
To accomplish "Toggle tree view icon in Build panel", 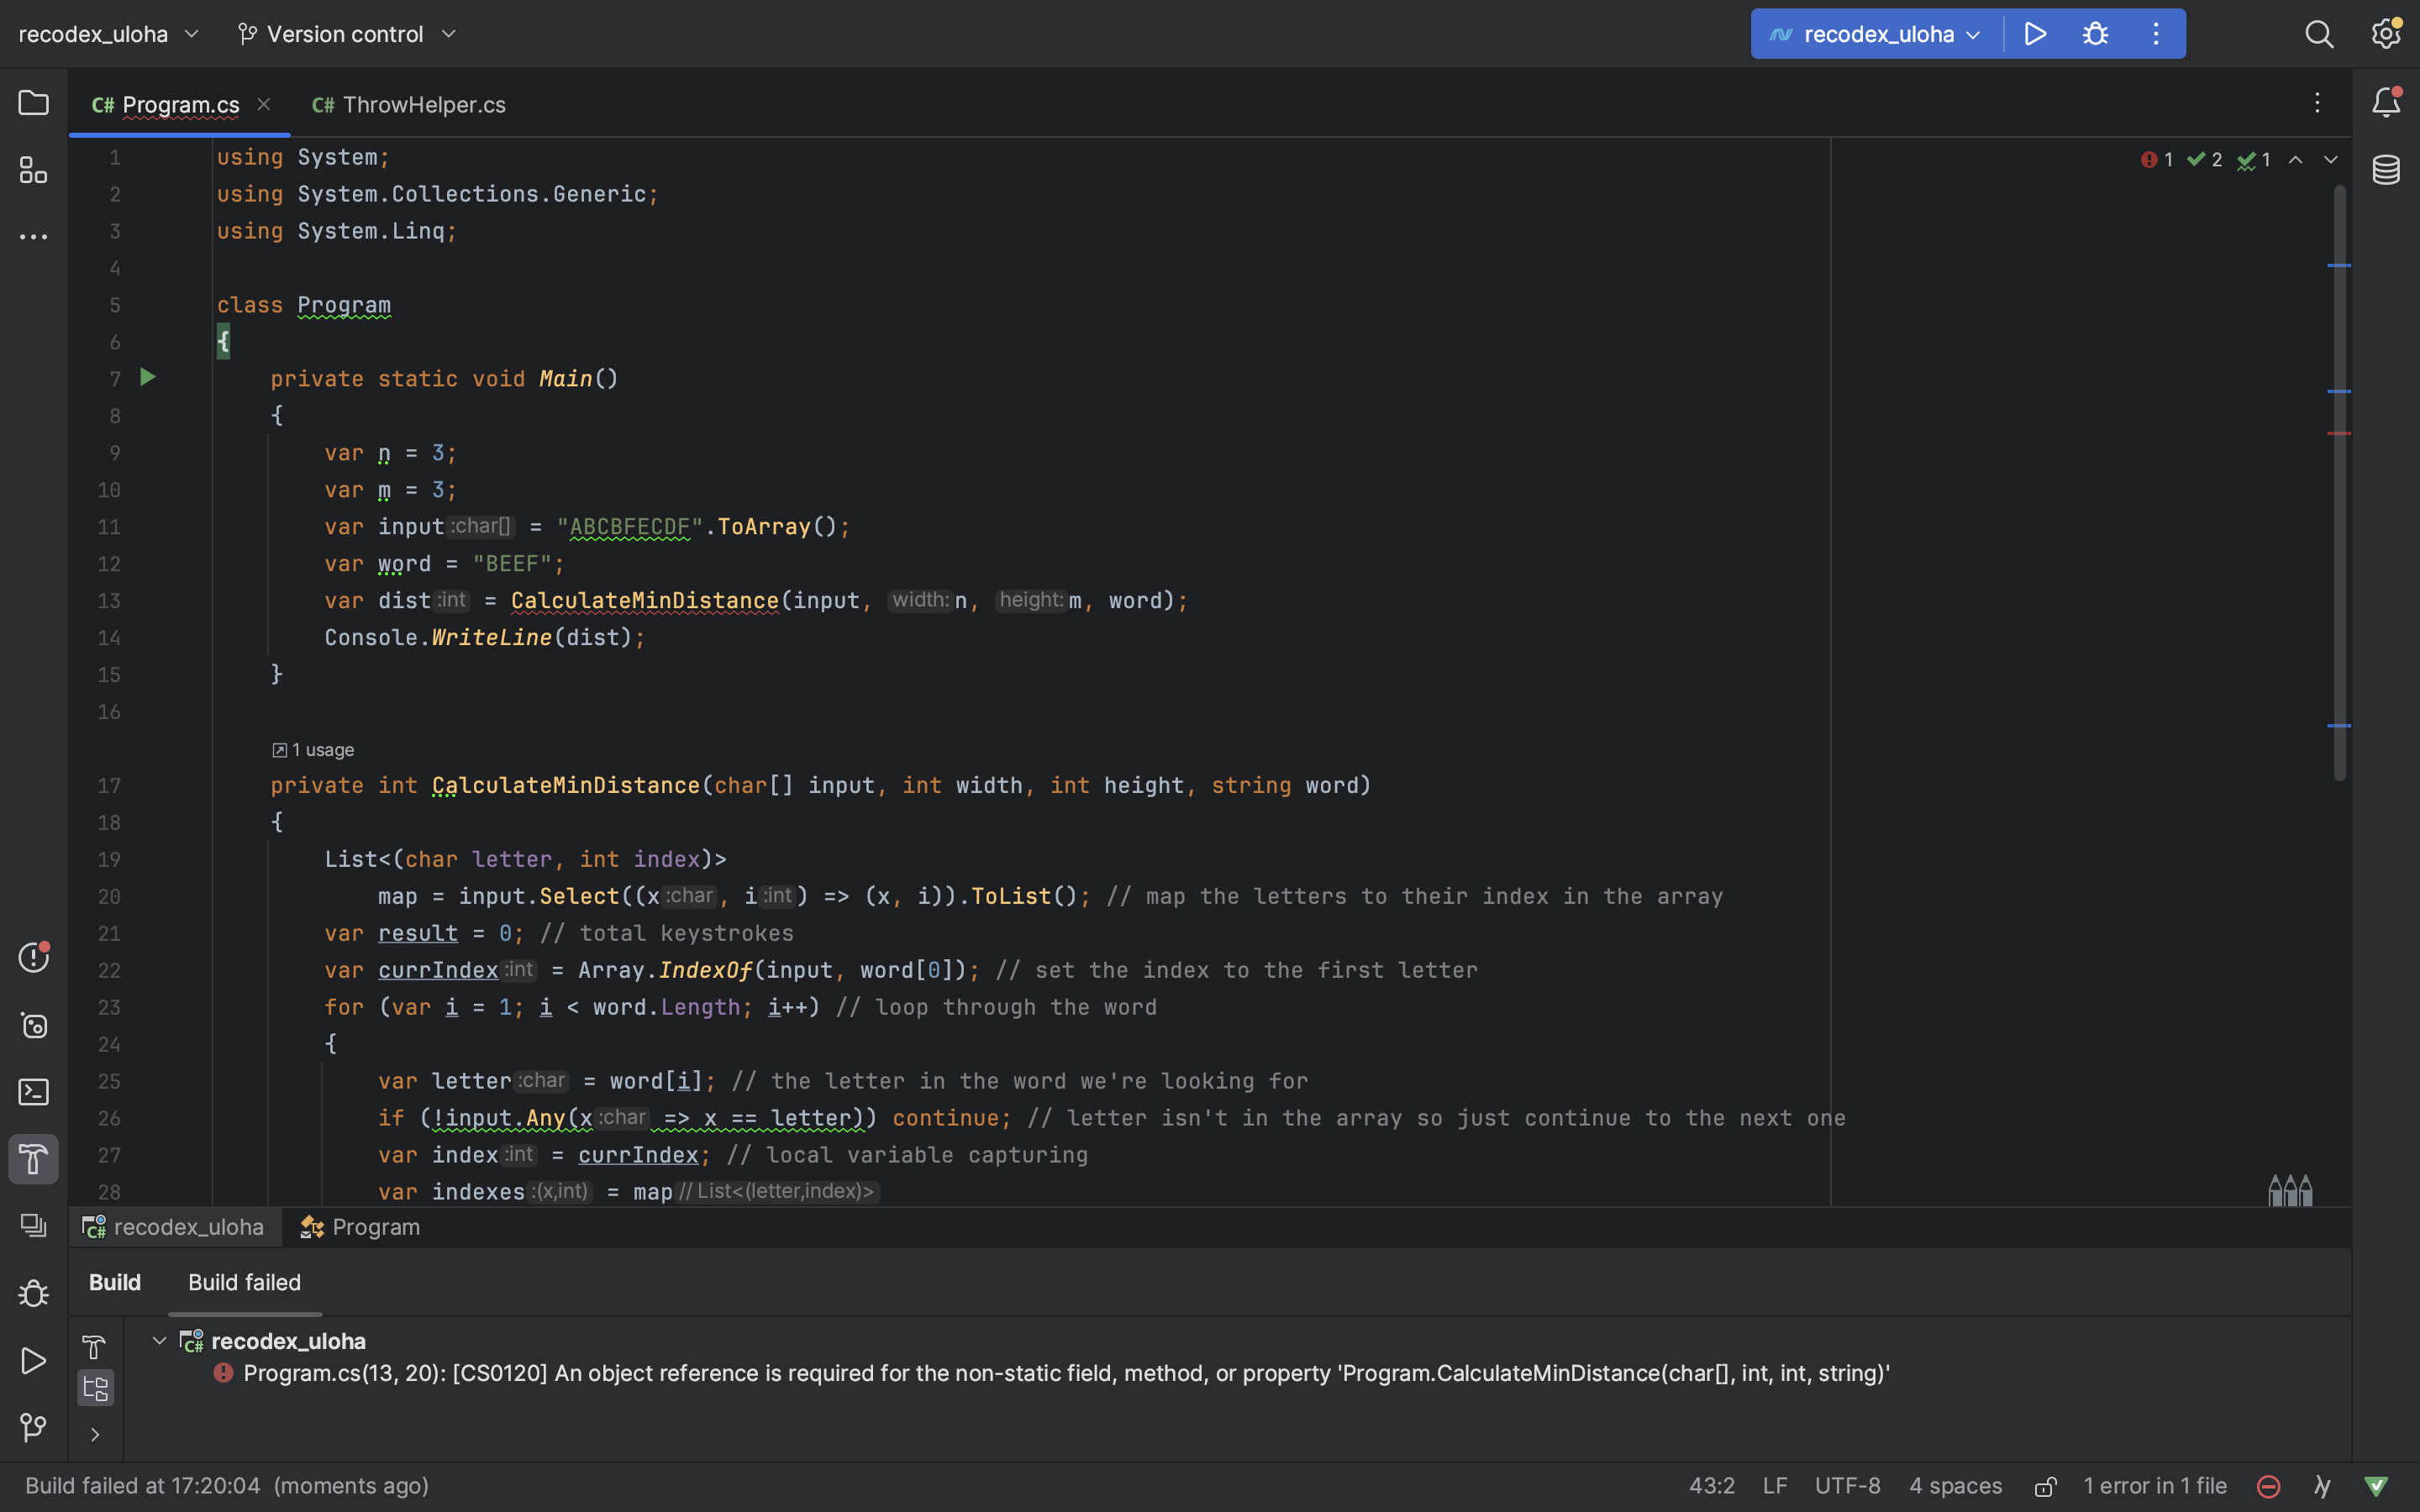I will pyautogui.click(x=95, y=1388).
